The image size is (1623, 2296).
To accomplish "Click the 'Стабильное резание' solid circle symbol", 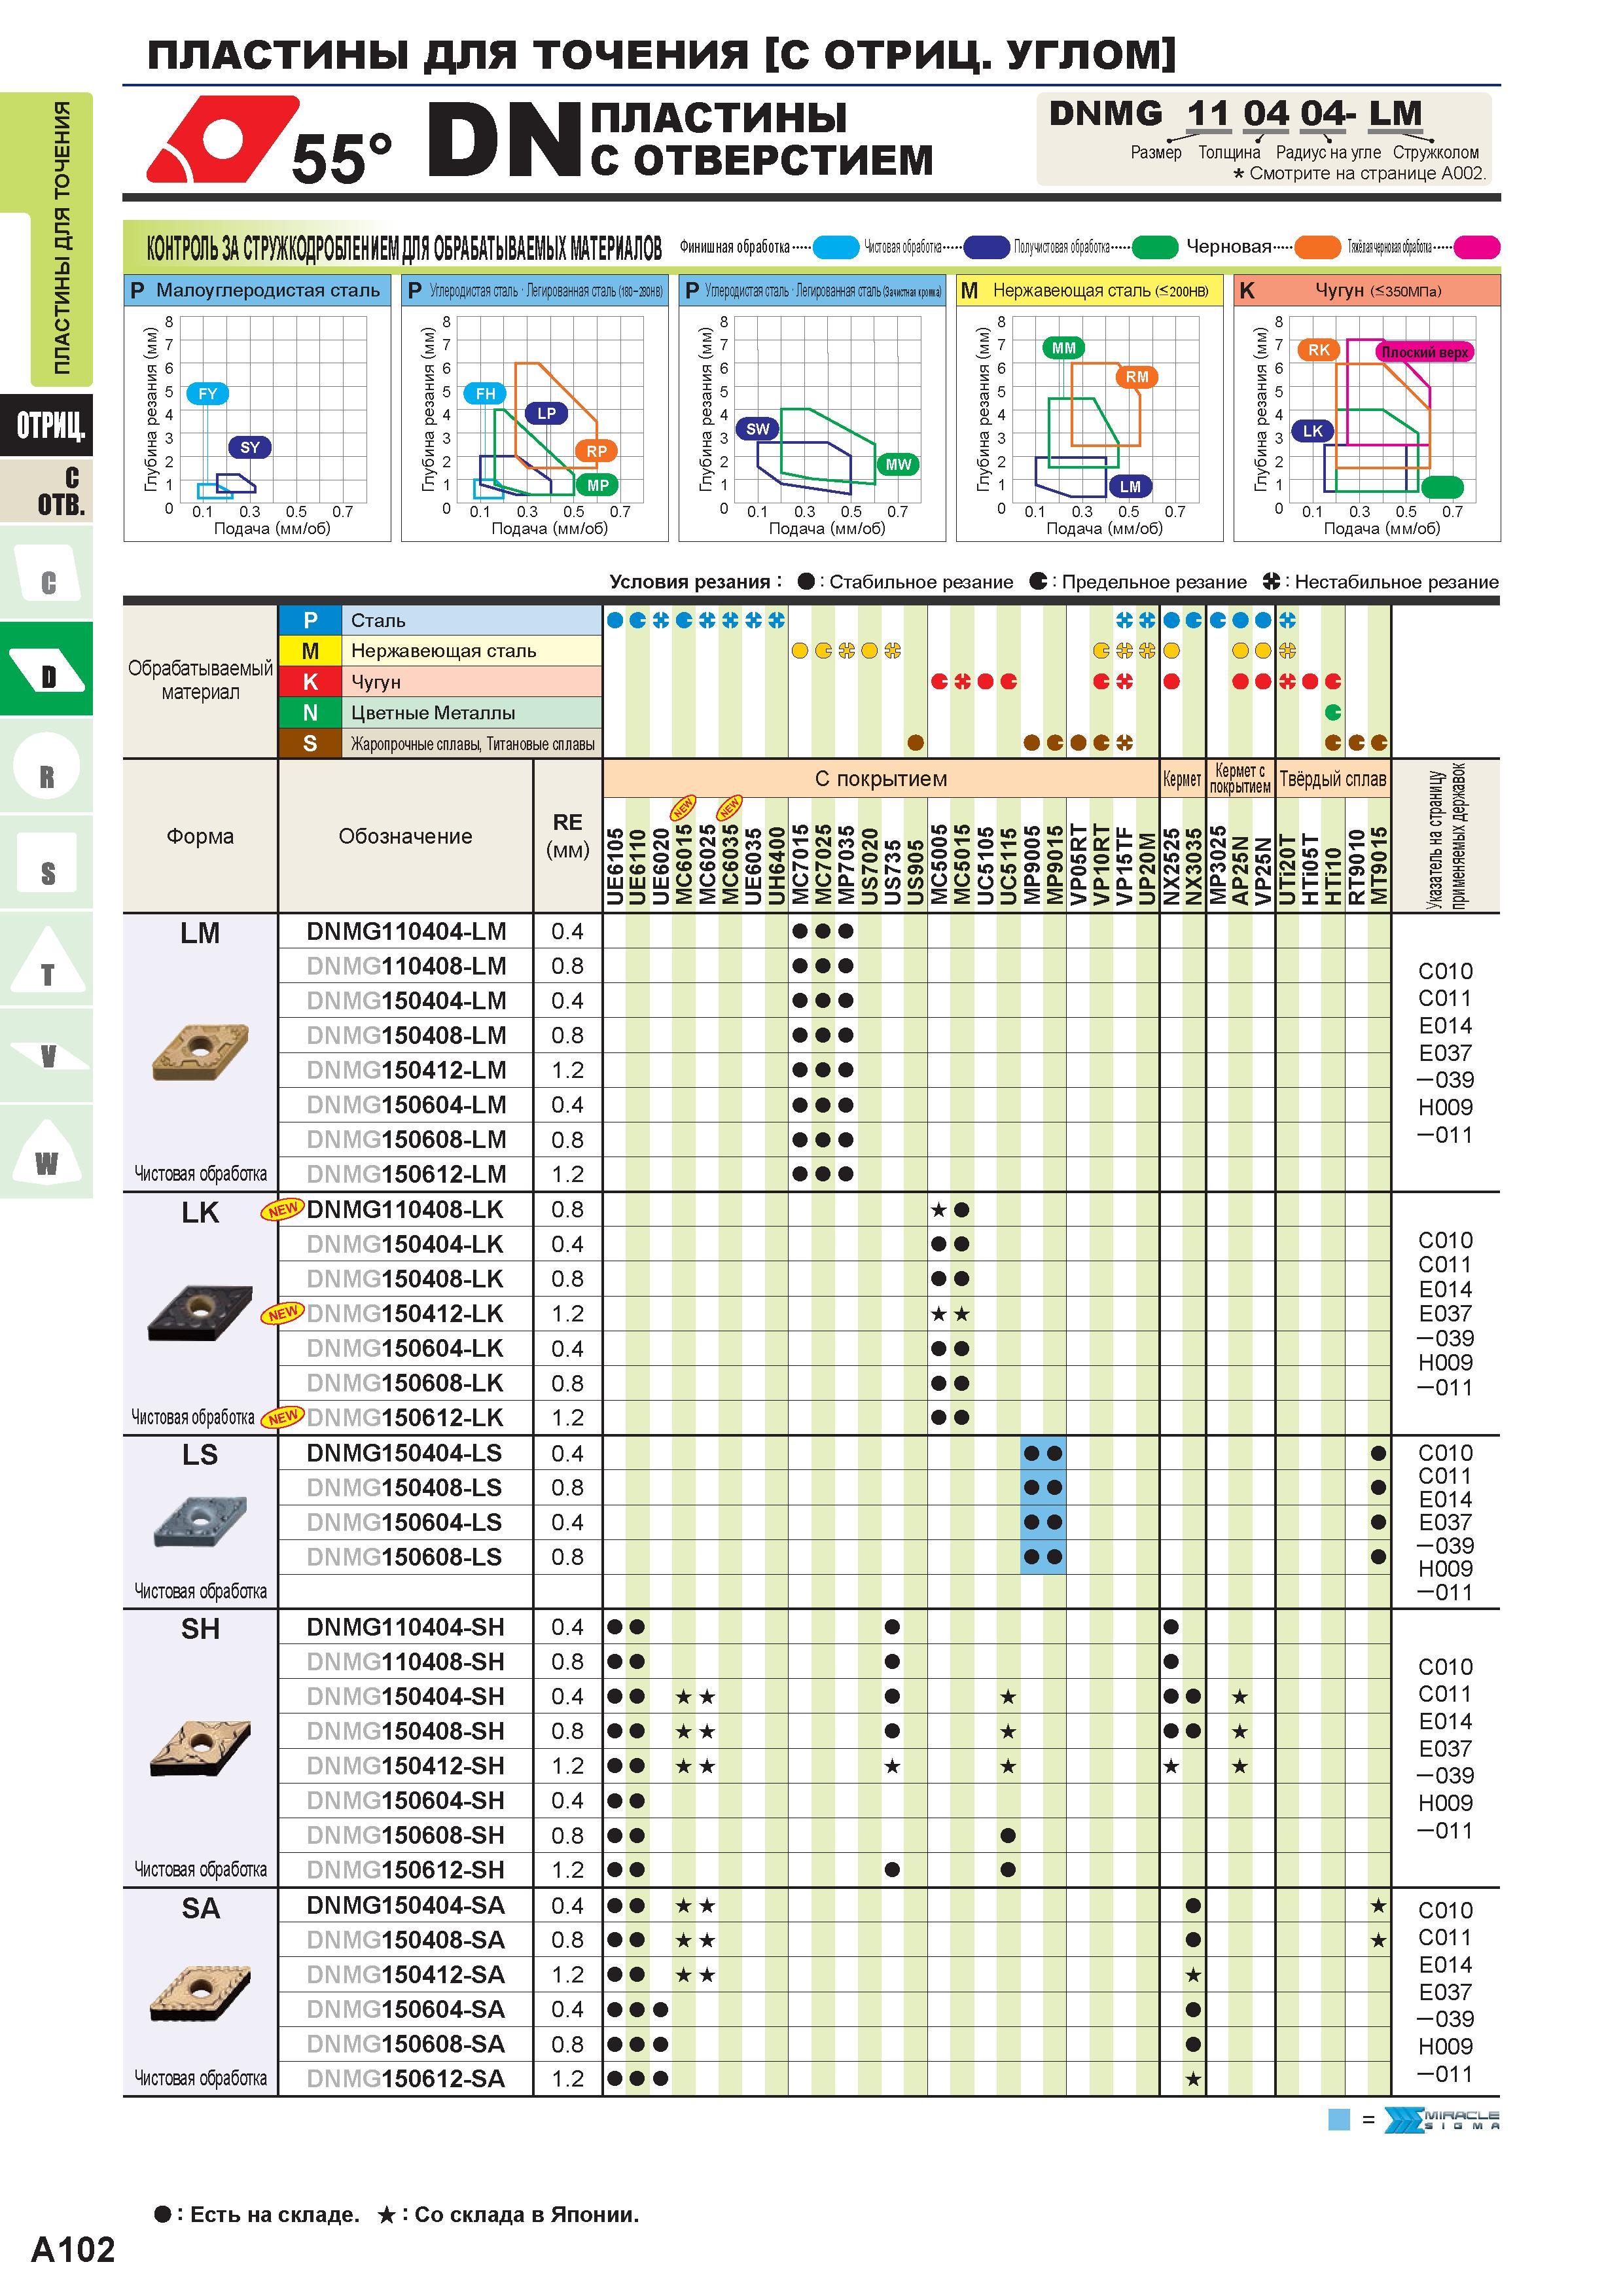I will click(806, 582).
